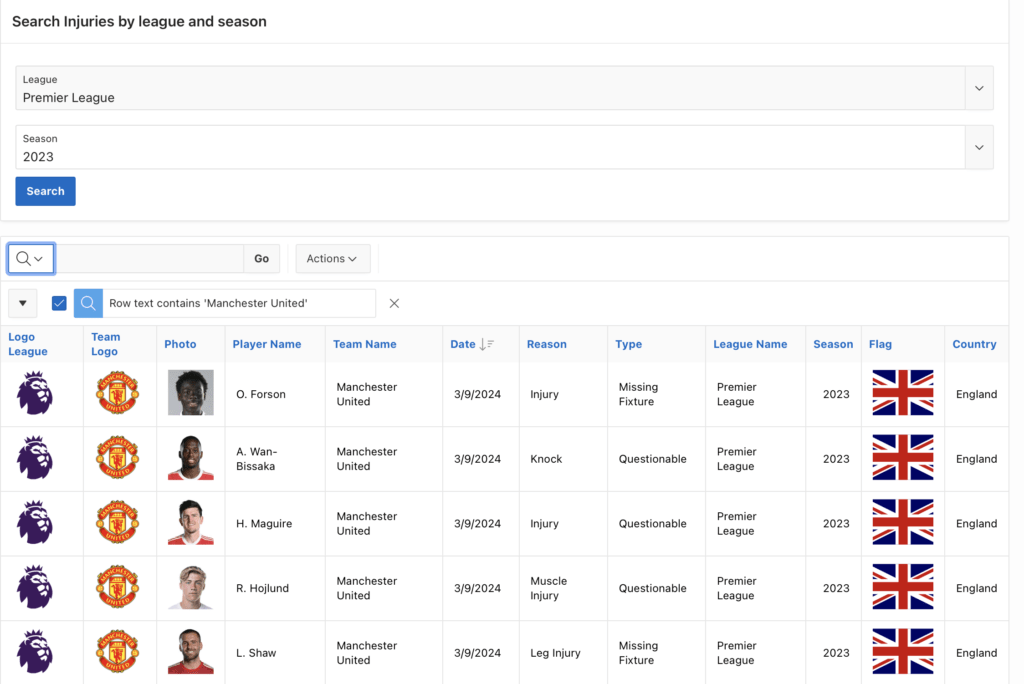Image resolution: width=1024 pixels, height=684 pixels.
Task: Click the magnifier search column selector icon
Action: (x=30, y=259)
